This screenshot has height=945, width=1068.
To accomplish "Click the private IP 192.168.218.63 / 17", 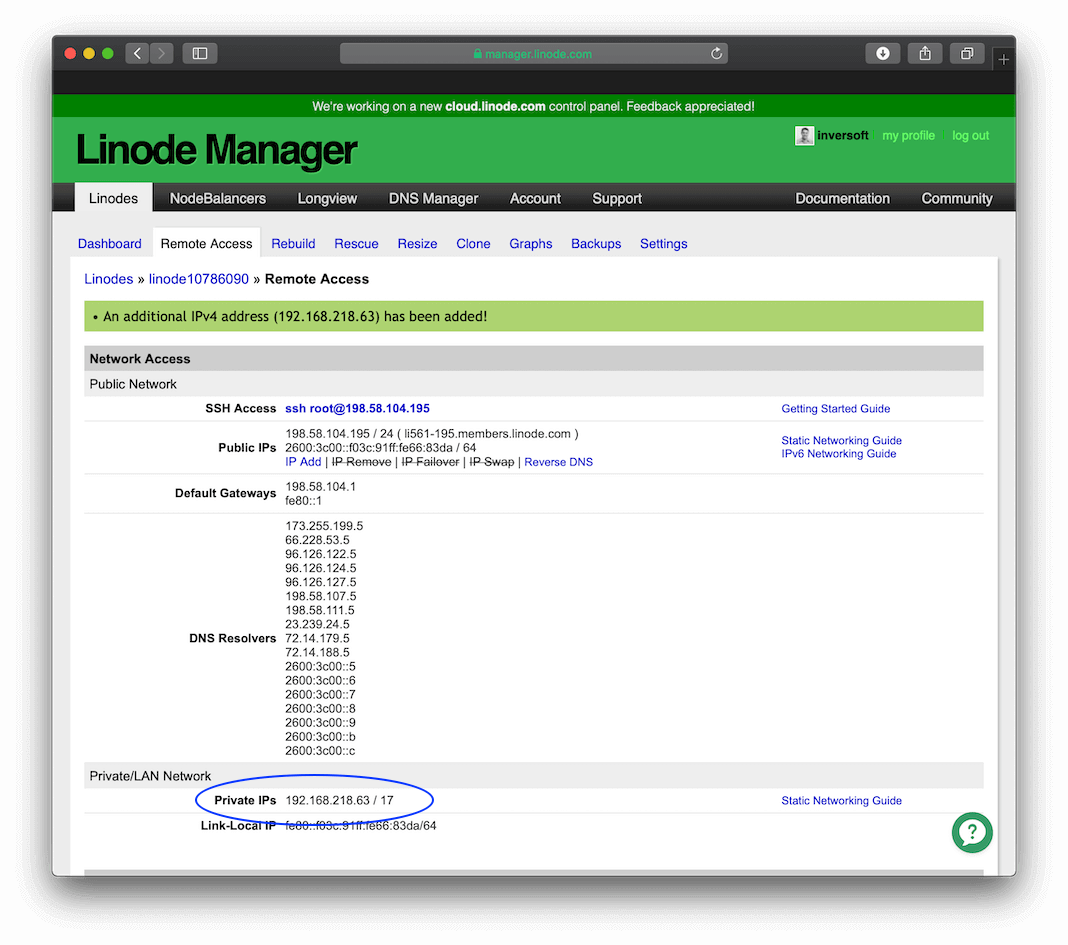I will point(339,801).
